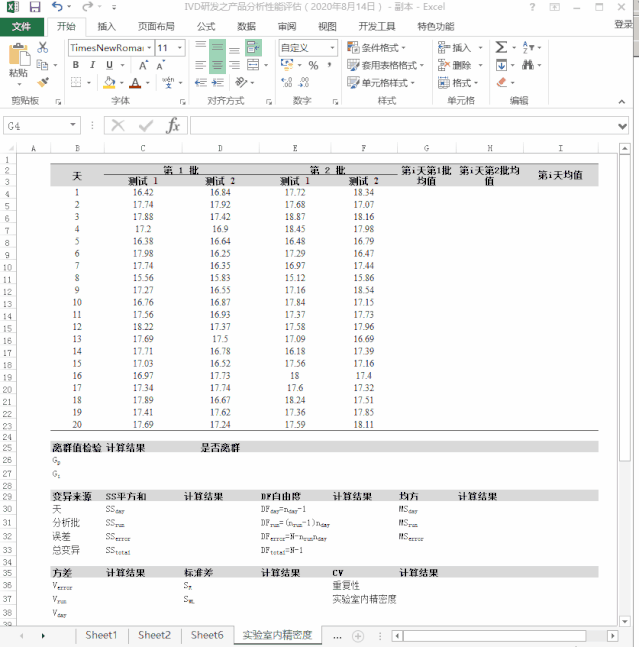Click the percent style icon

[313, 65]
